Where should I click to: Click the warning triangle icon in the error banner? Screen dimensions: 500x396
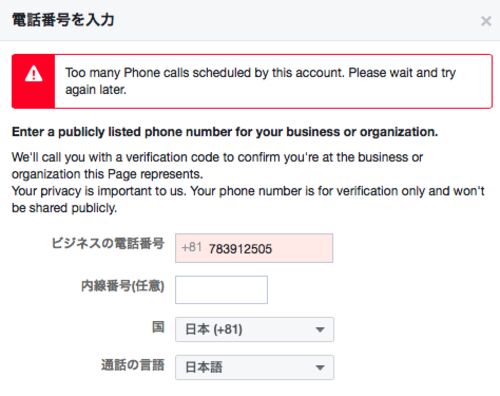pos(34,74)
